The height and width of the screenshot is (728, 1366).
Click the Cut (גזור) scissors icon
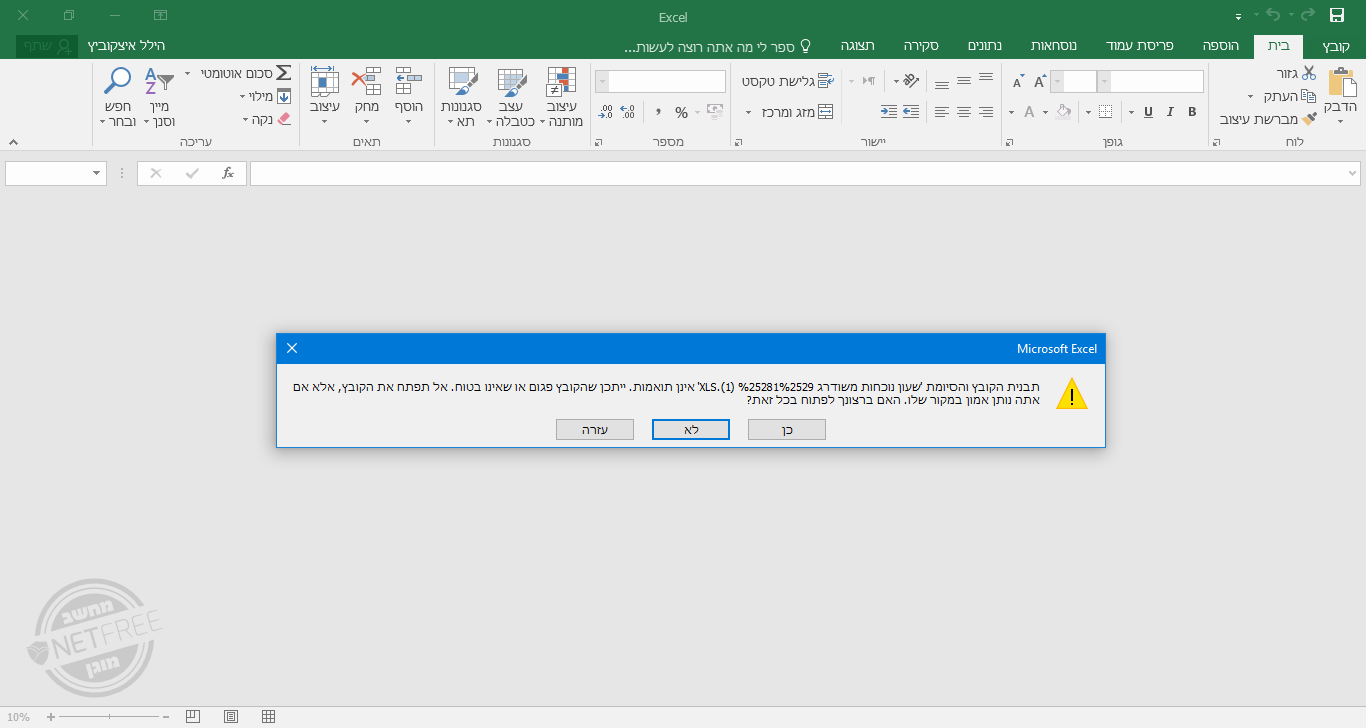click(x=1309, y=74)
